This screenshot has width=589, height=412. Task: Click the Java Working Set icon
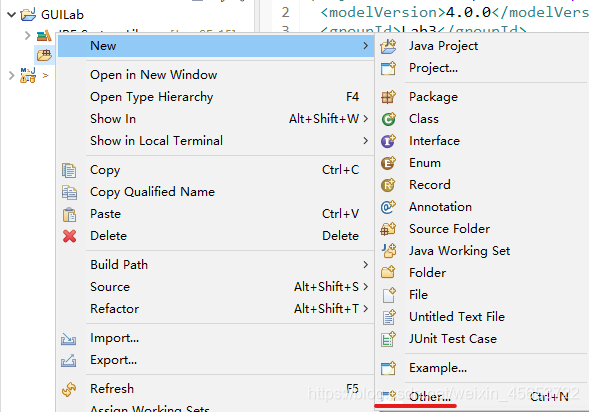click(x=388, y=251)
